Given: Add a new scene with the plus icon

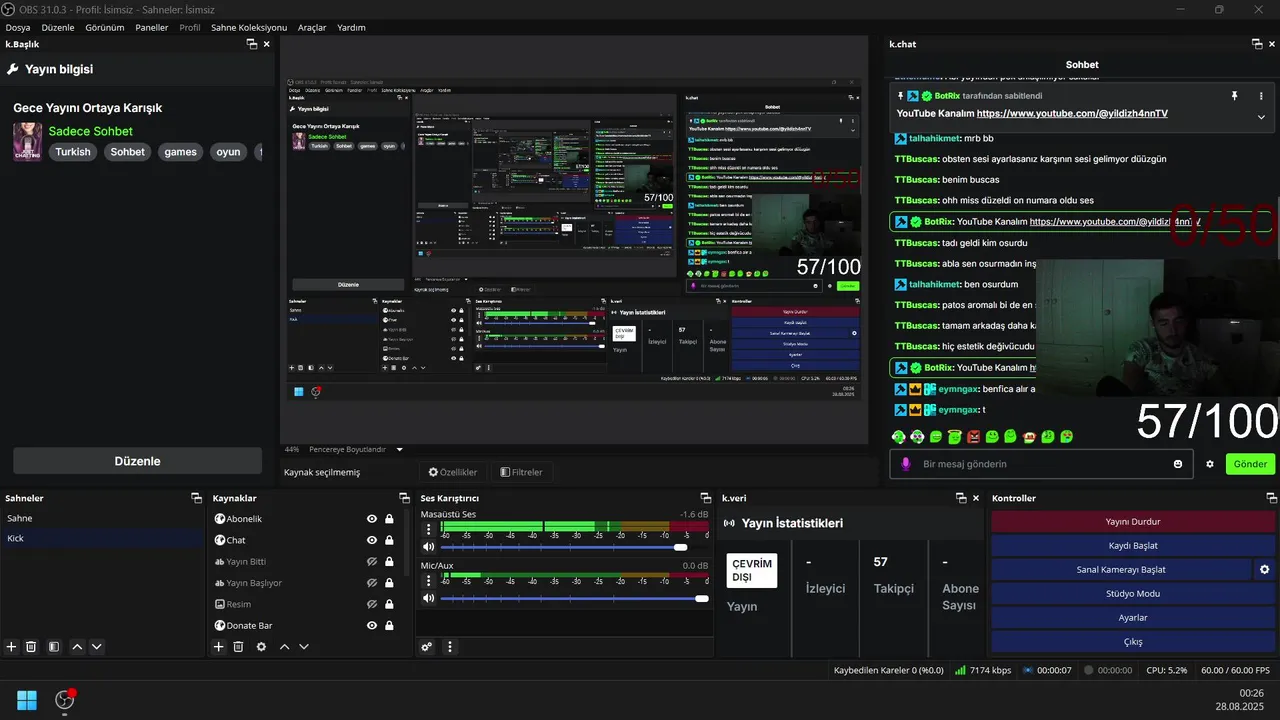Looking at the screenshot, I should [11, 647].
